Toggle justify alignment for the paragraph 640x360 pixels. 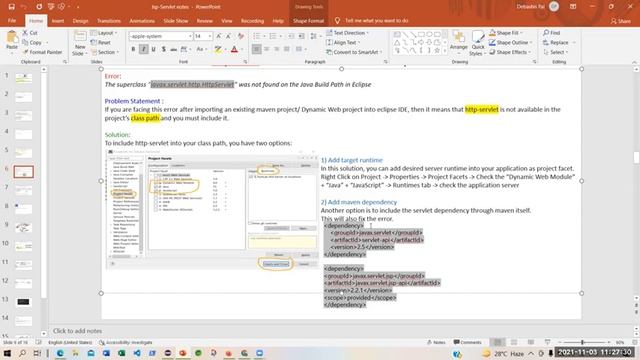pyautogui.click(x=287, y=49)
